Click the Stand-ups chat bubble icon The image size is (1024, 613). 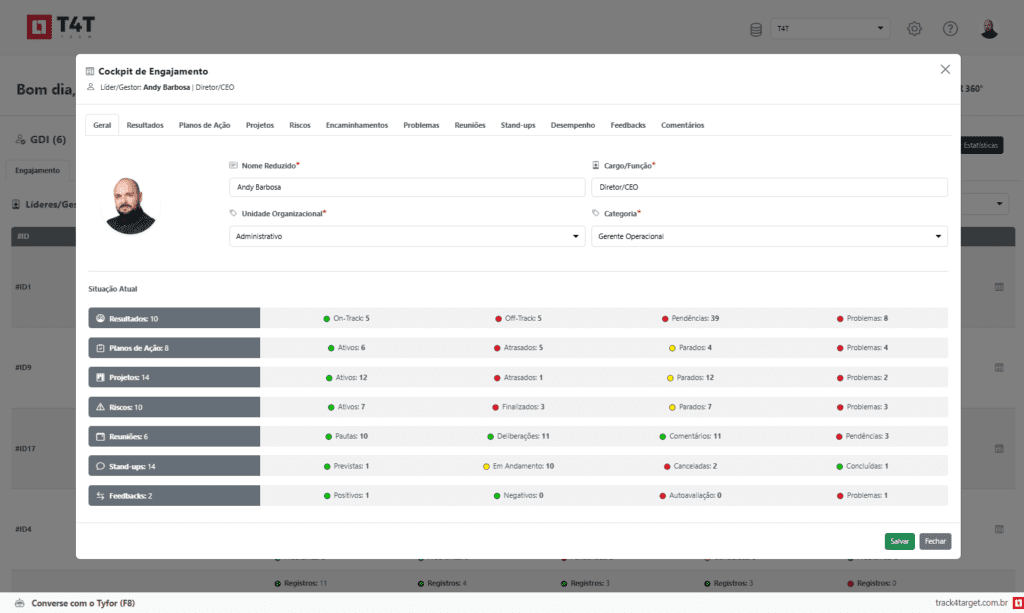(x=100, y=466)
